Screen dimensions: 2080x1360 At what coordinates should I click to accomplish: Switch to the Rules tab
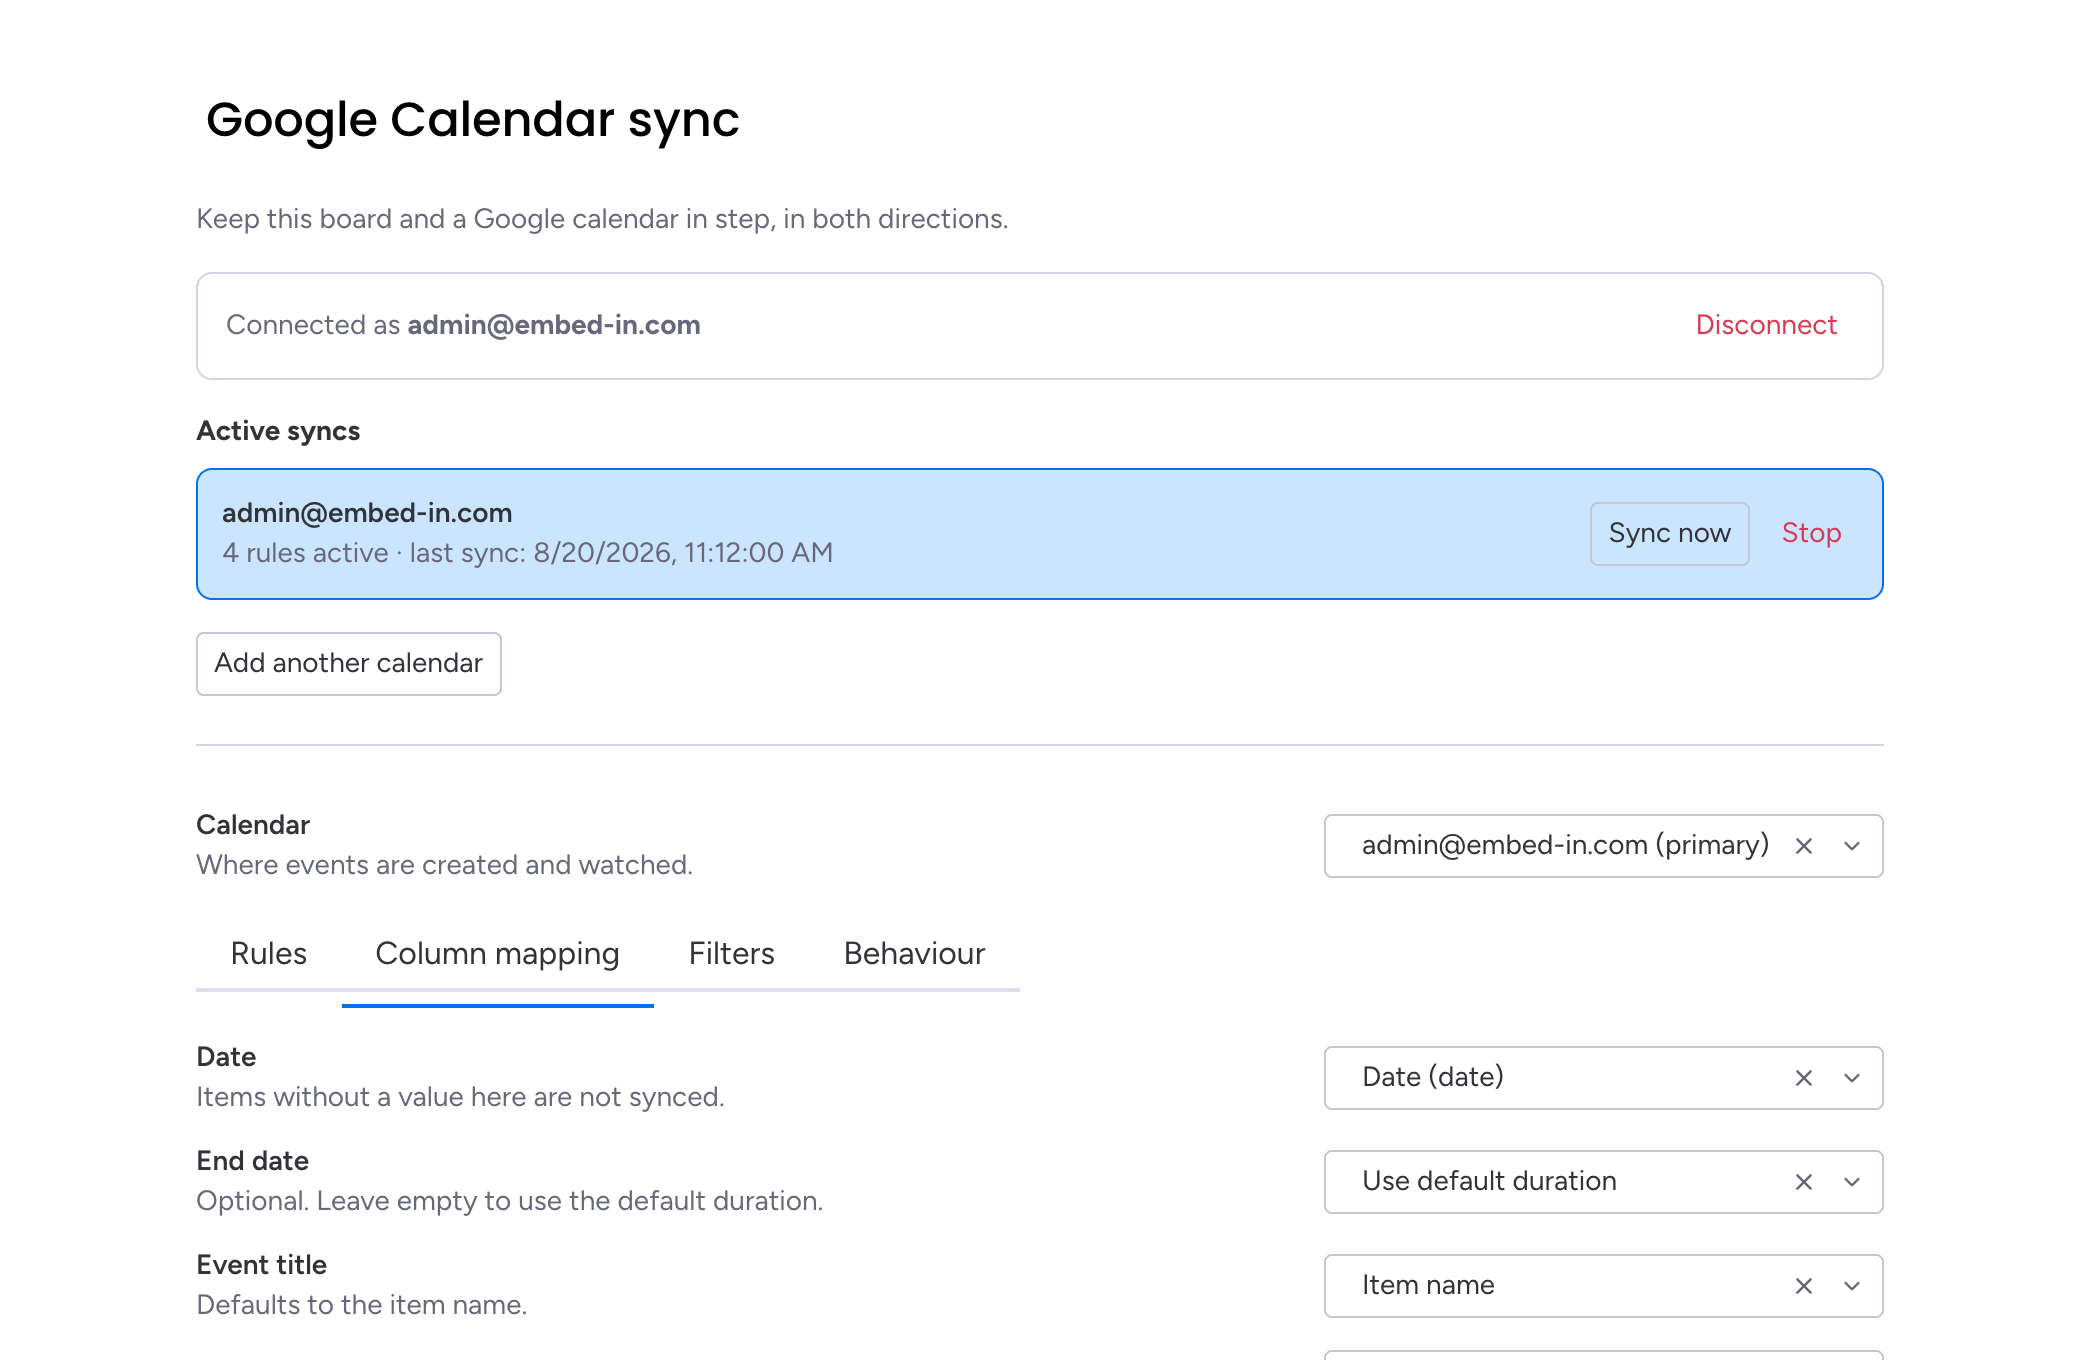269,954
